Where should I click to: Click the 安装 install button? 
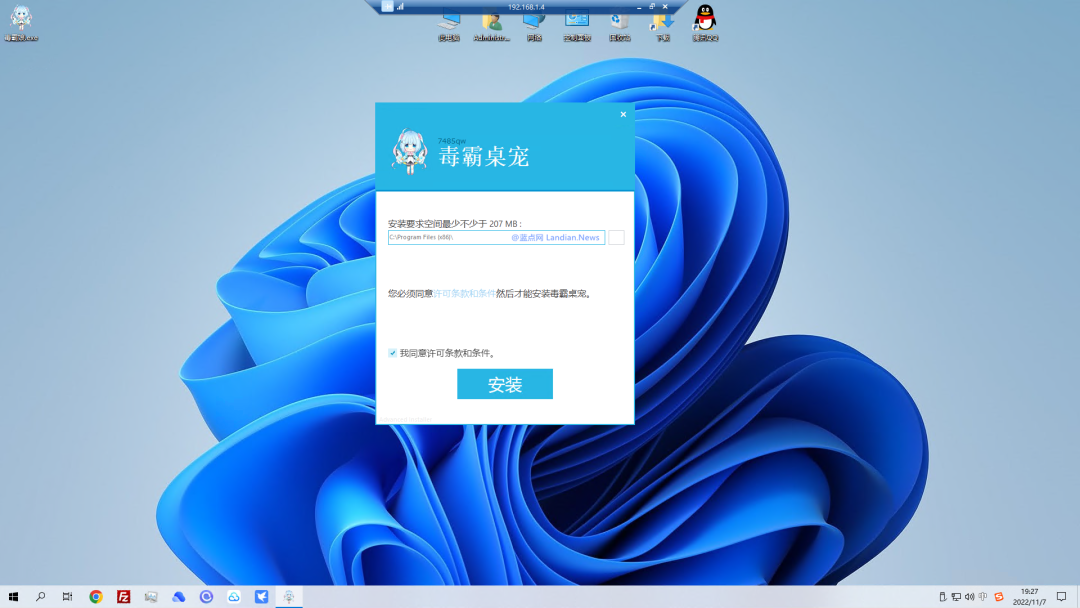505,384
